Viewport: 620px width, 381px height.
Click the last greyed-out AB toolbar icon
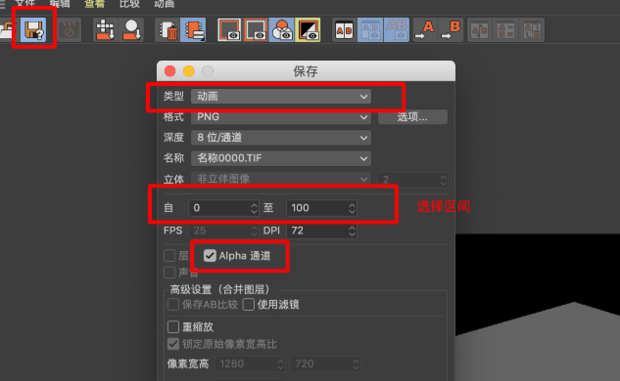pyautogui.click(x=532, y=30)
